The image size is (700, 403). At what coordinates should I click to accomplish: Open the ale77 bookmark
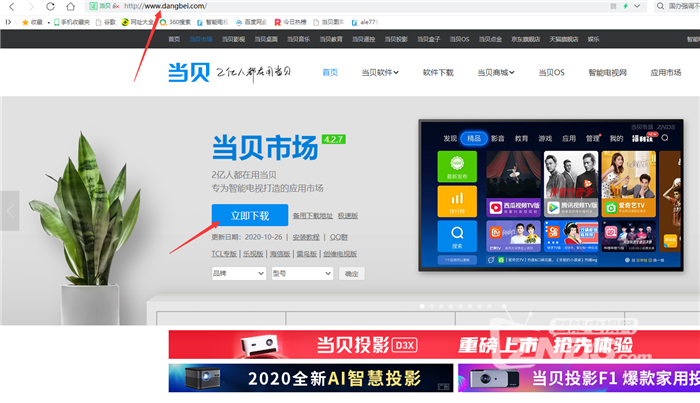[x=365, y=22]
